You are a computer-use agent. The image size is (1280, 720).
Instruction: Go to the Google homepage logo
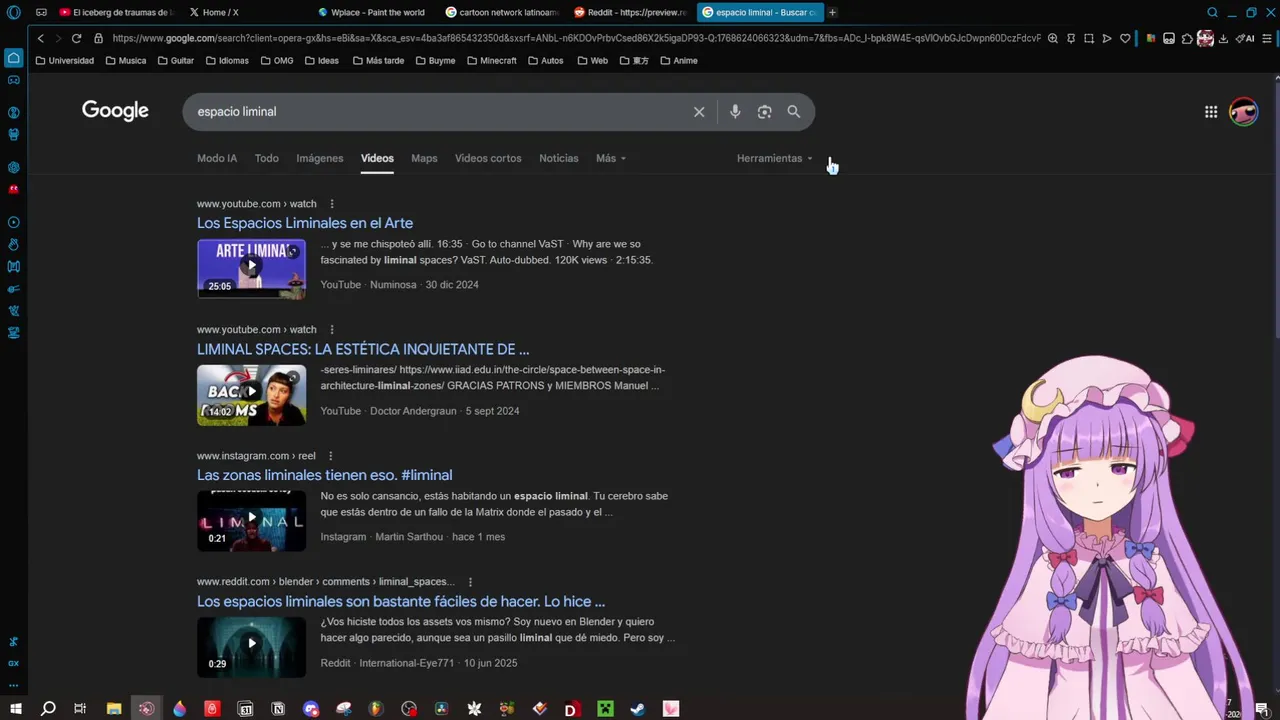pos(115,111)
